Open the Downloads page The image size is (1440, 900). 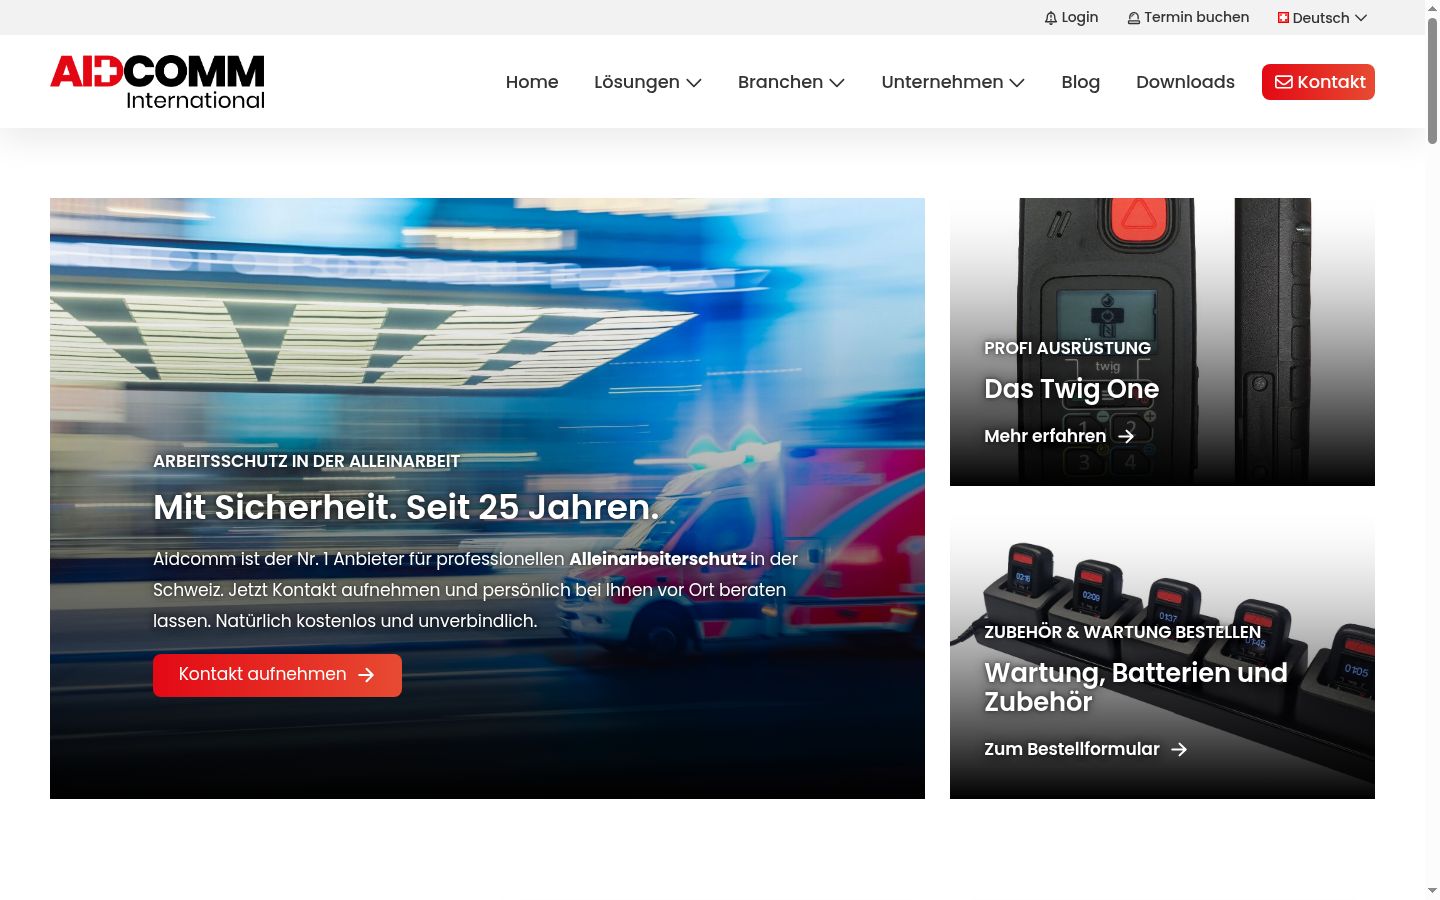click(x=1185, y=82)
